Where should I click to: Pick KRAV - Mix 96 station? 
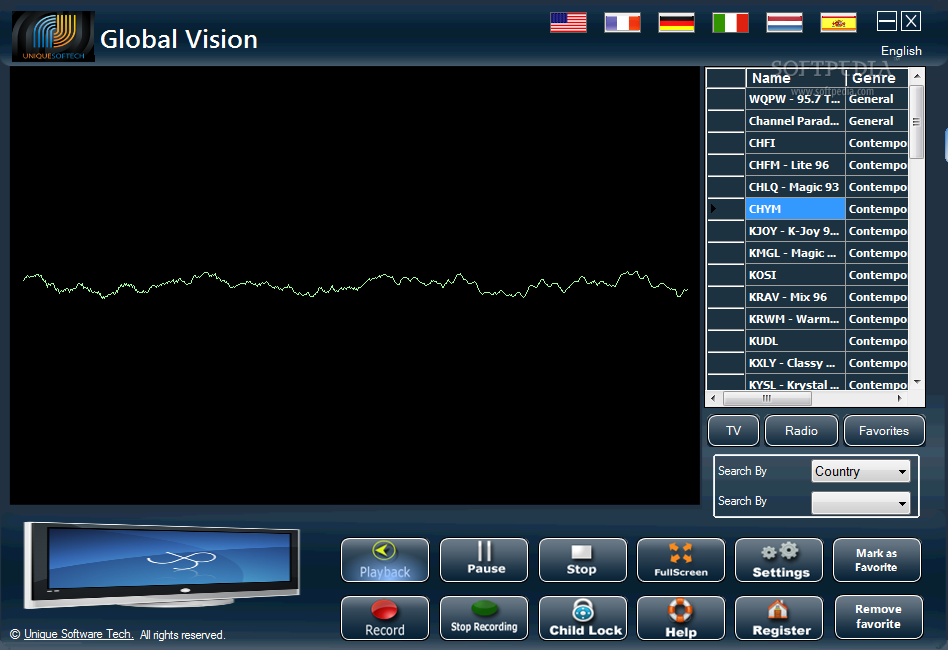795,297
